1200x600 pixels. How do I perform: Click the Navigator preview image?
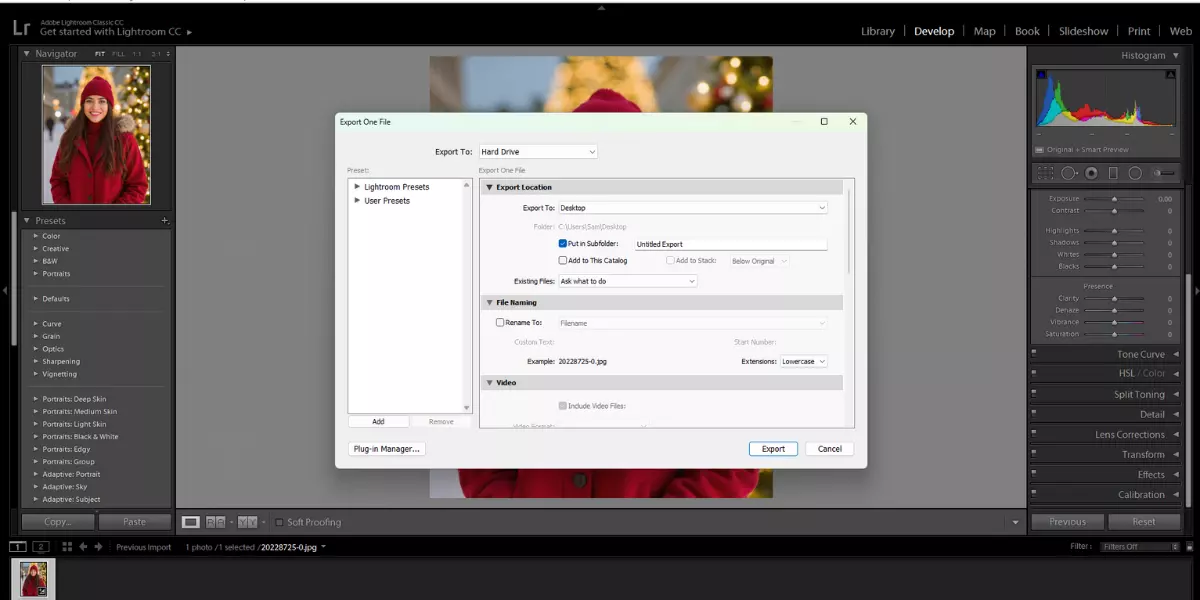(x=97, y=135)
